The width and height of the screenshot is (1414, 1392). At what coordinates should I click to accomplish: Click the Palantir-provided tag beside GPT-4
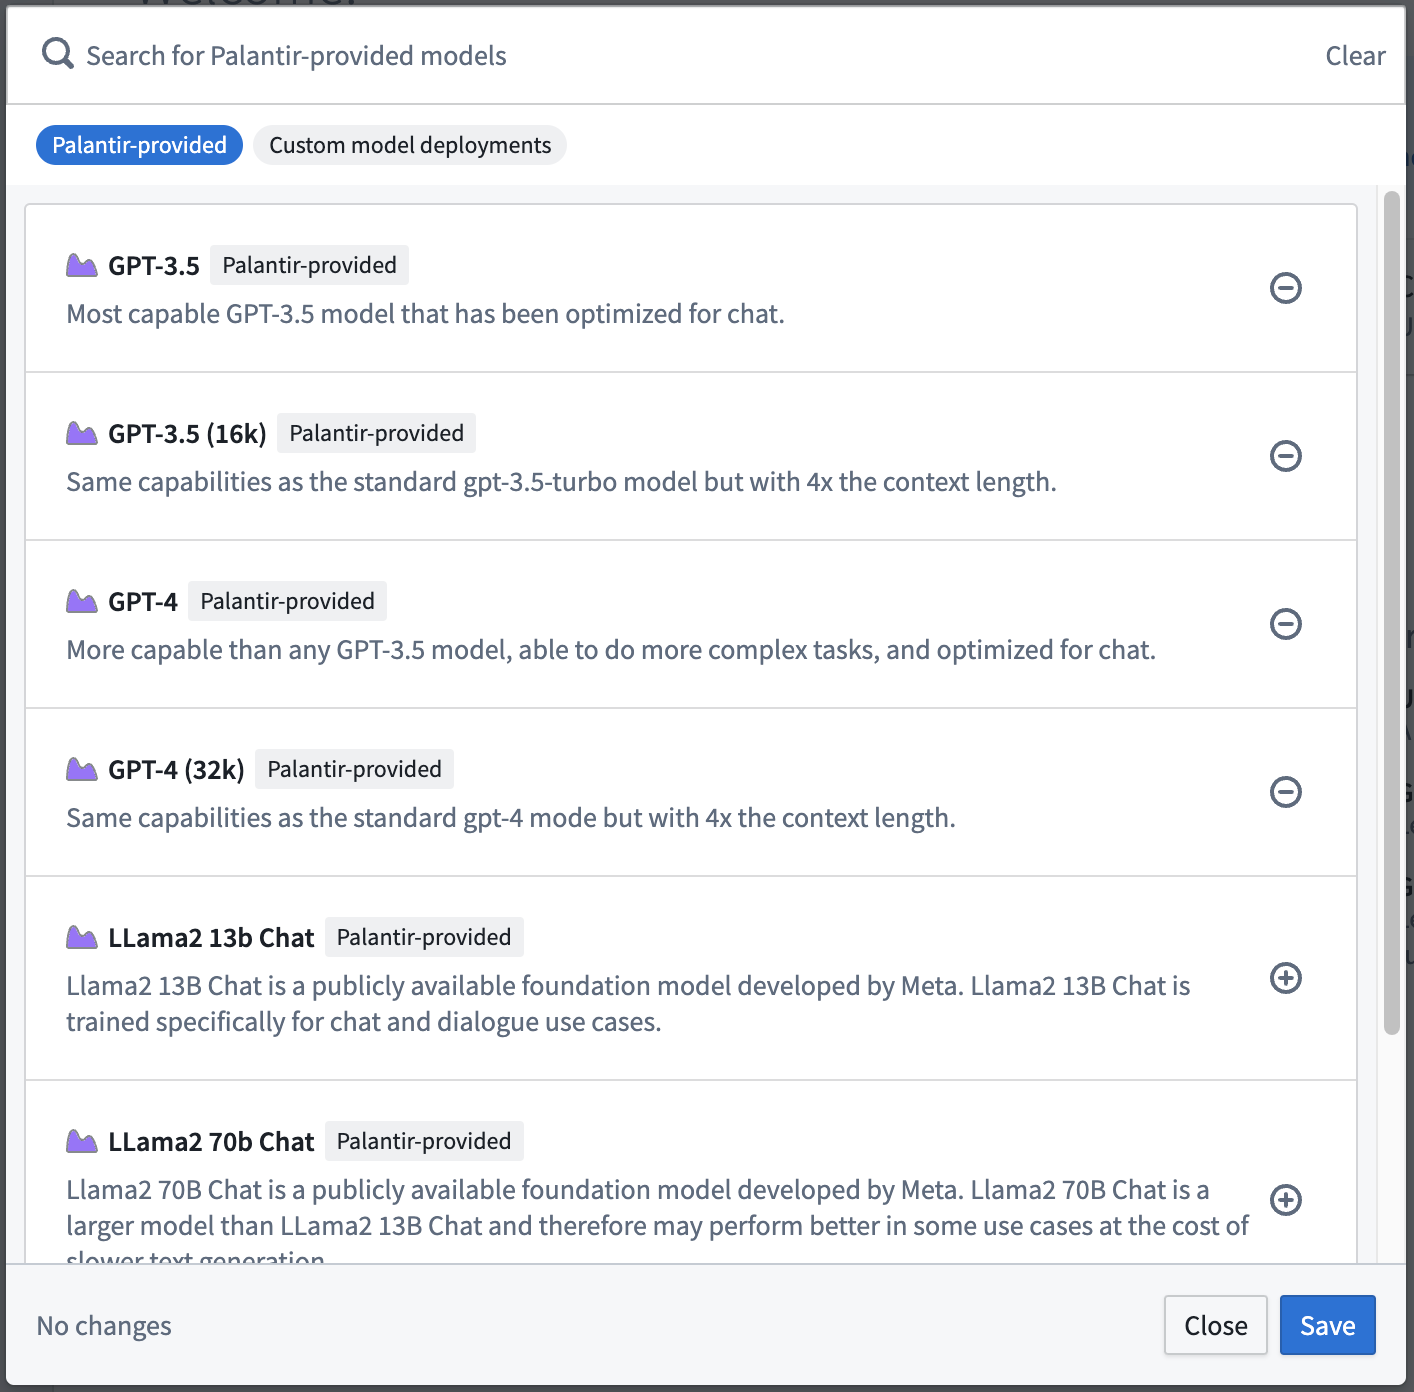pos(287,601)
